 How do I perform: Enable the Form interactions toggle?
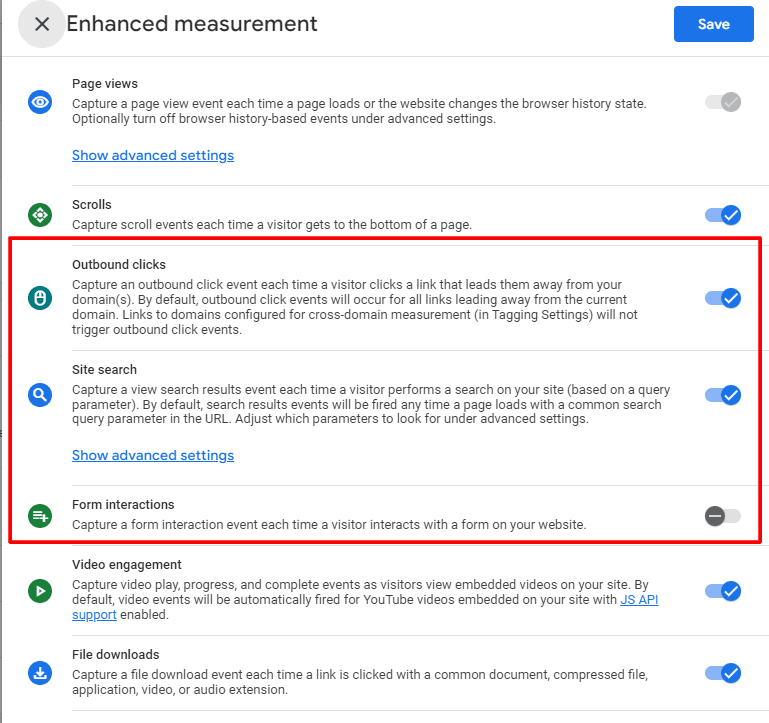tap(723, 516)
